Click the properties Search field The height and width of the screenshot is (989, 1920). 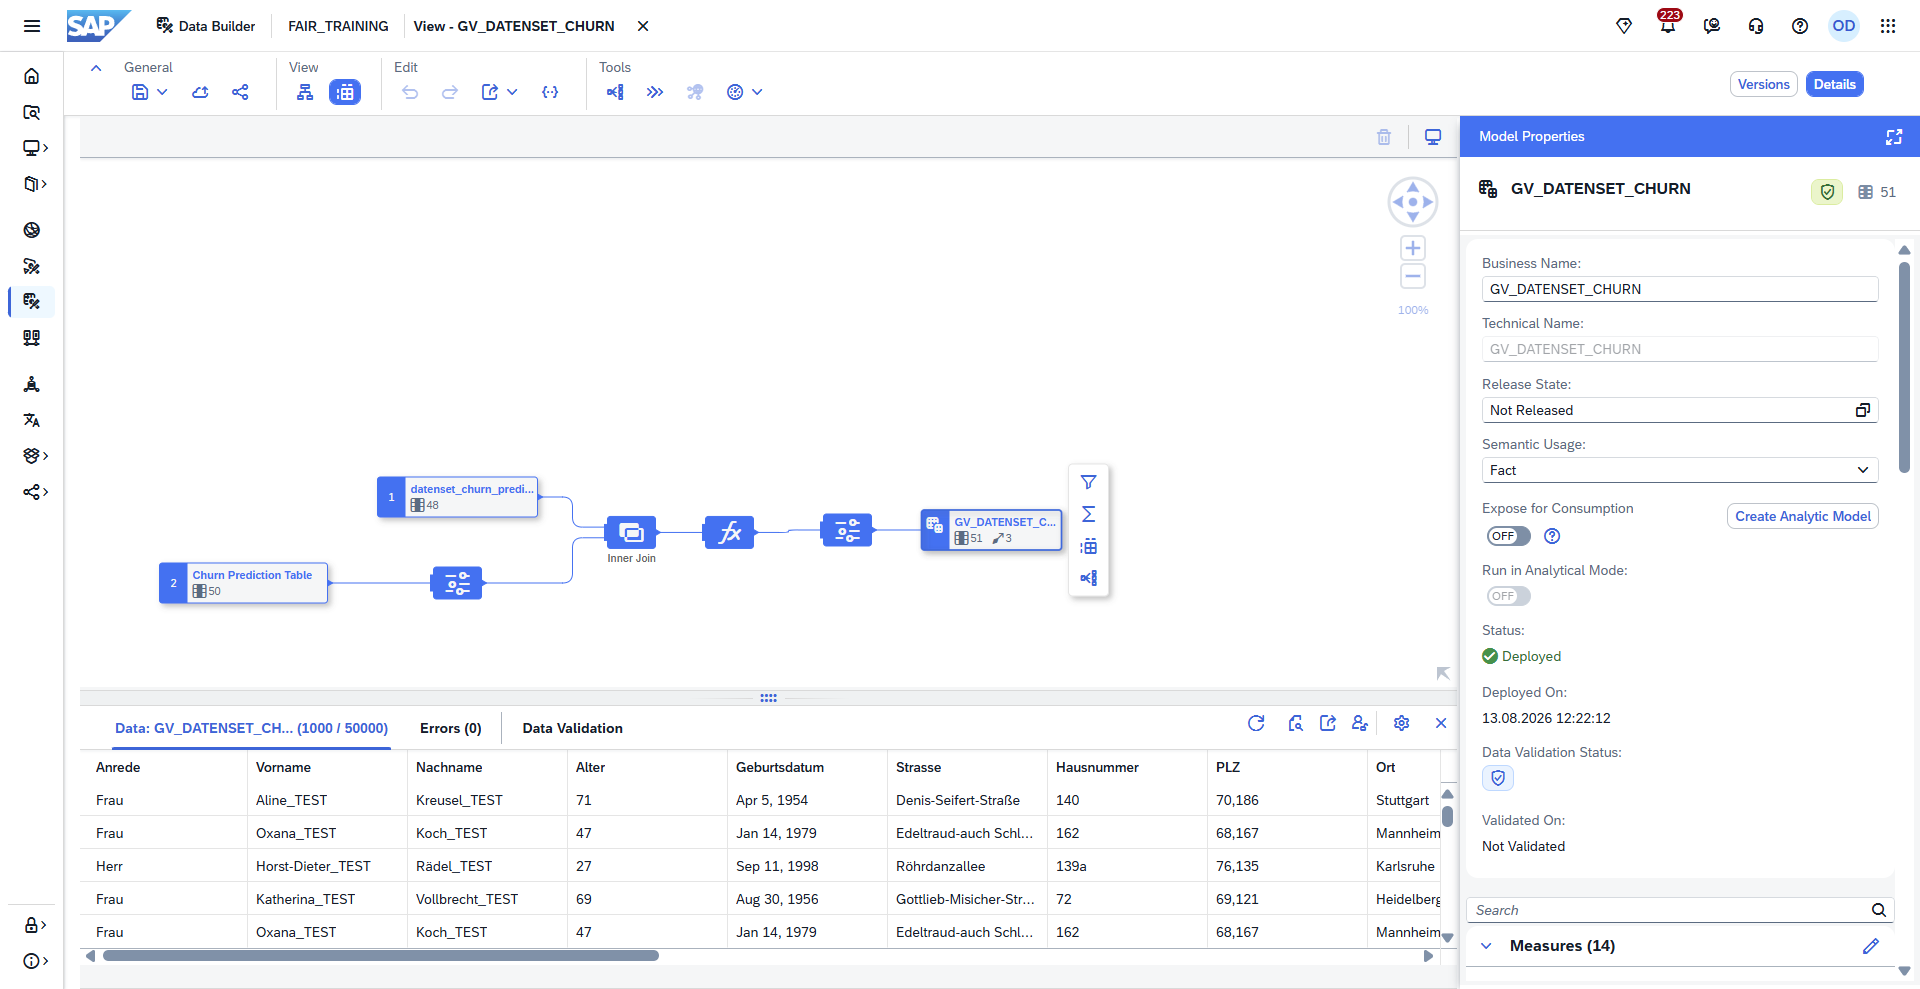1680,910
